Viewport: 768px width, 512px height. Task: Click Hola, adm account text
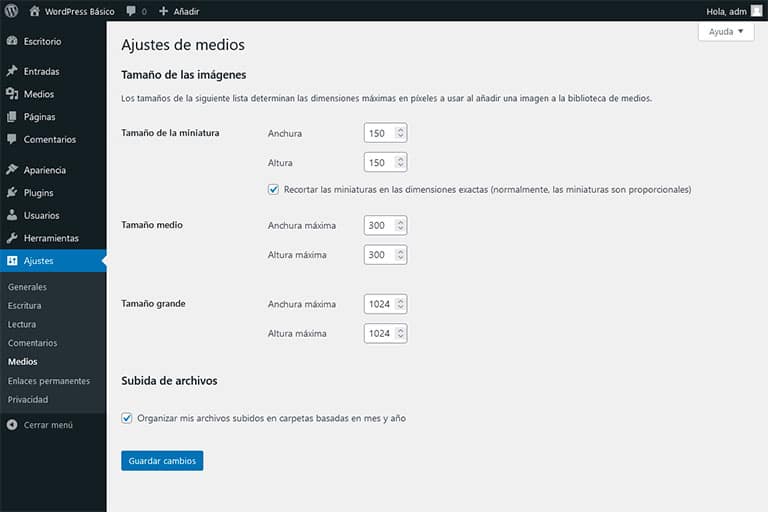pyautogui.click(x=726, y=11)
